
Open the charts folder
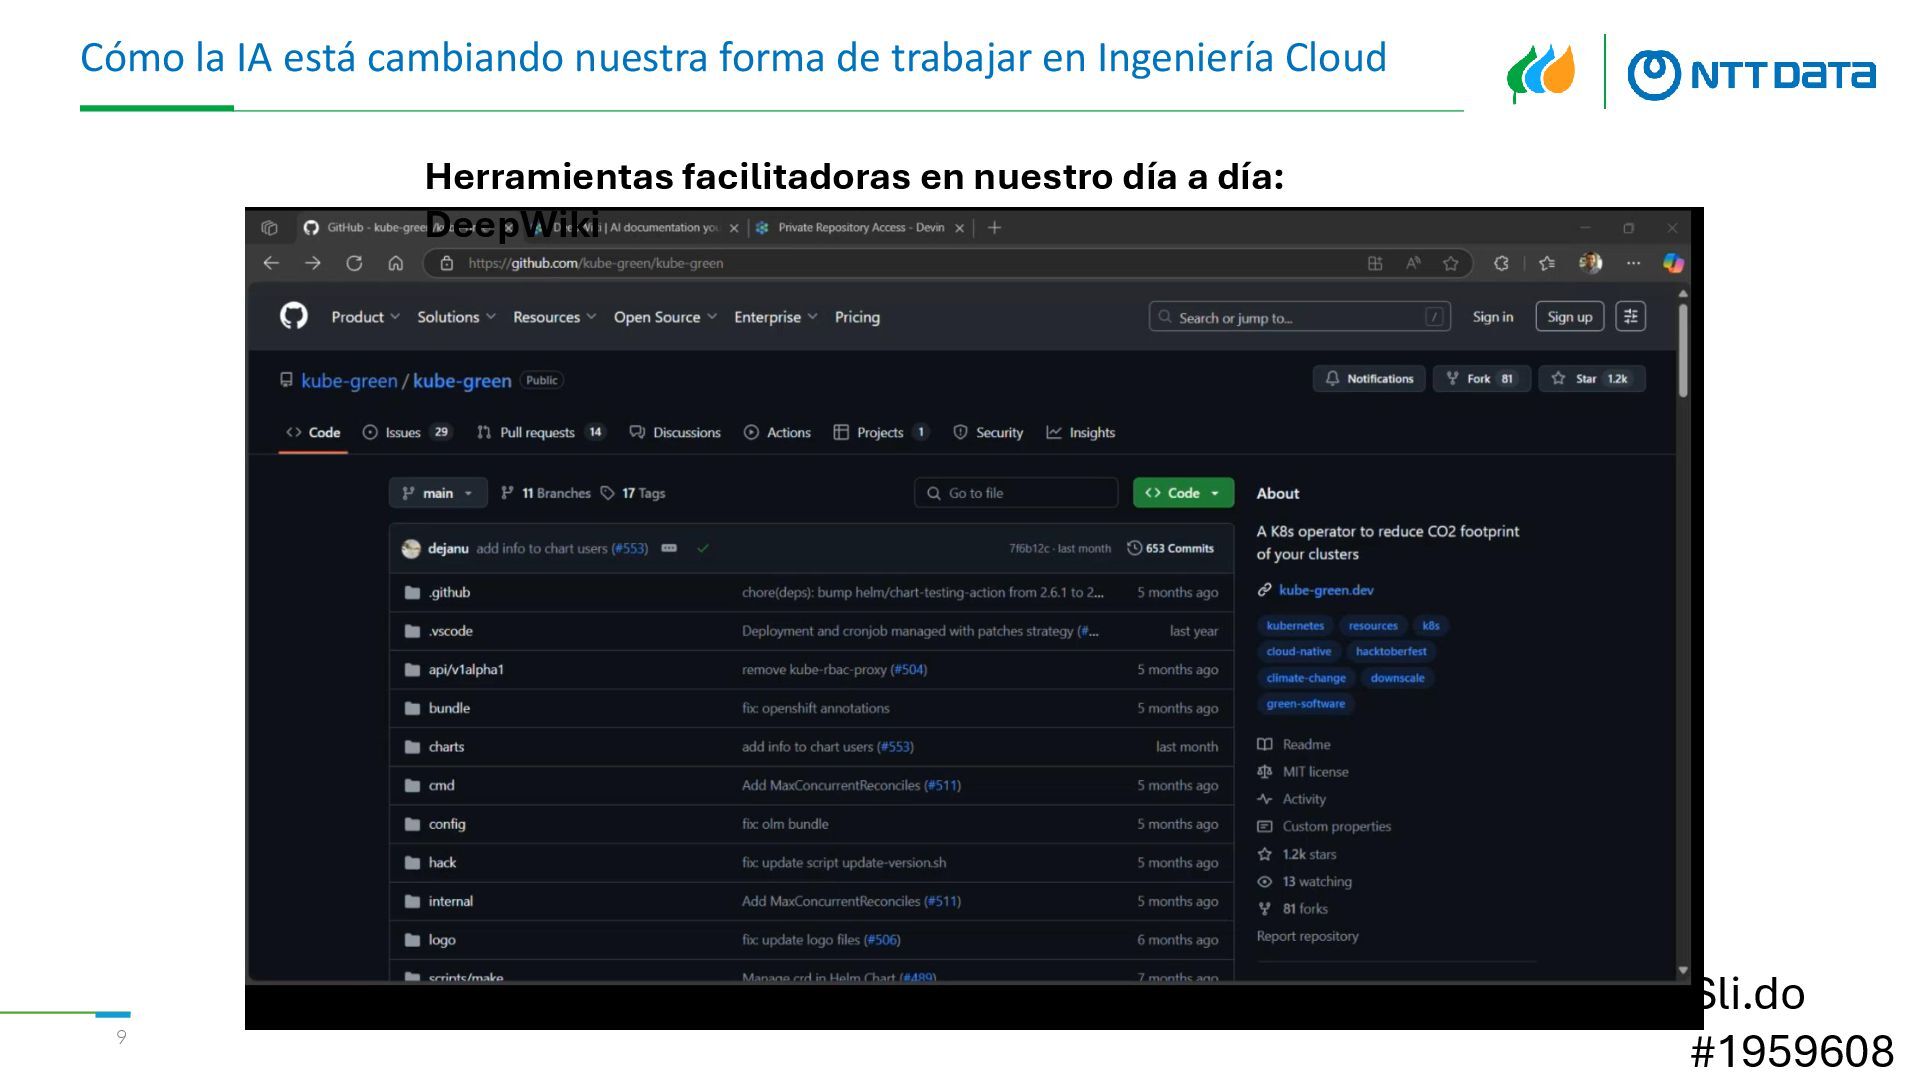[x=446, y=747]
